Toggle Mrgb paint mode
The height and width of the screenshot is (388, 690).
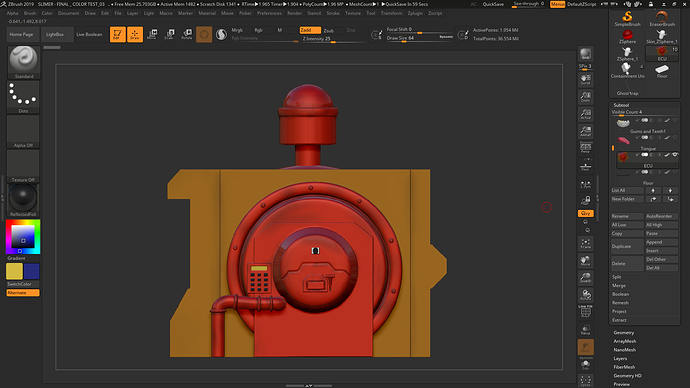coord(237,30)
